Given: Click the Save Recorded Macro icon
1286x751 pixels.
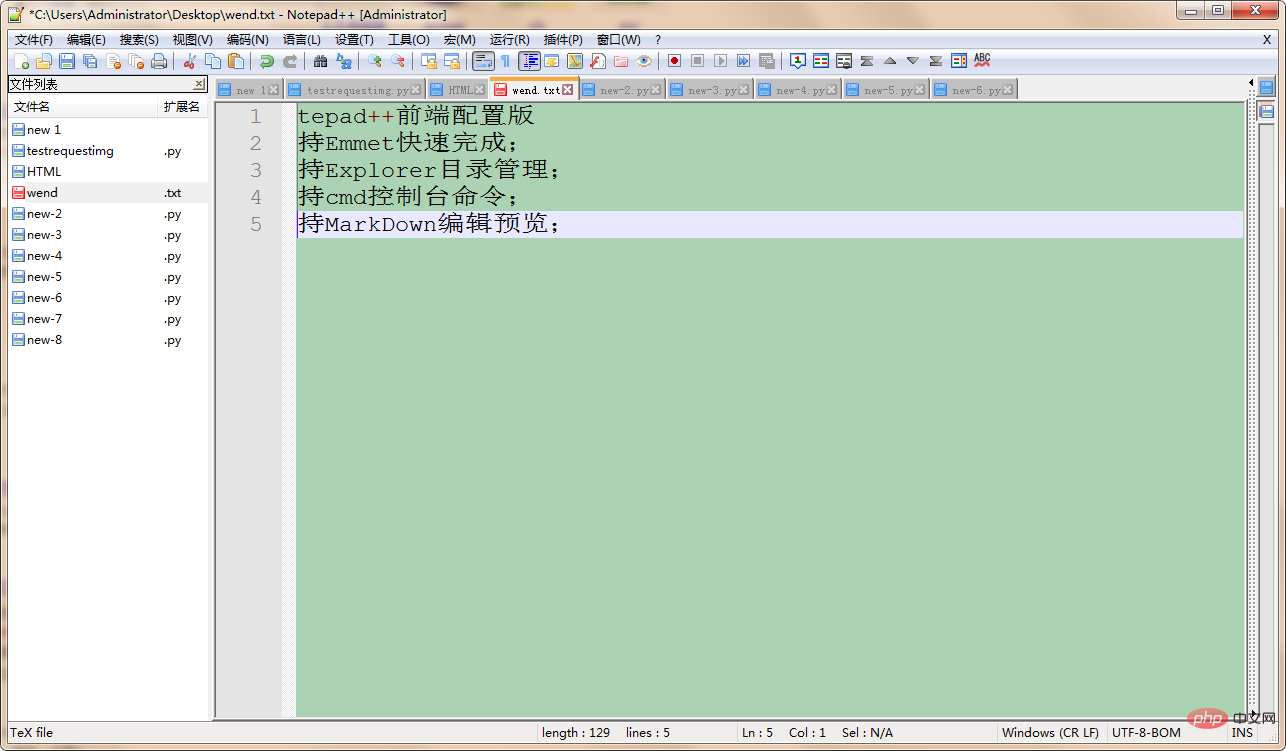Looking at the screenshot, I should pyautogui.click(x=767, y=61).
